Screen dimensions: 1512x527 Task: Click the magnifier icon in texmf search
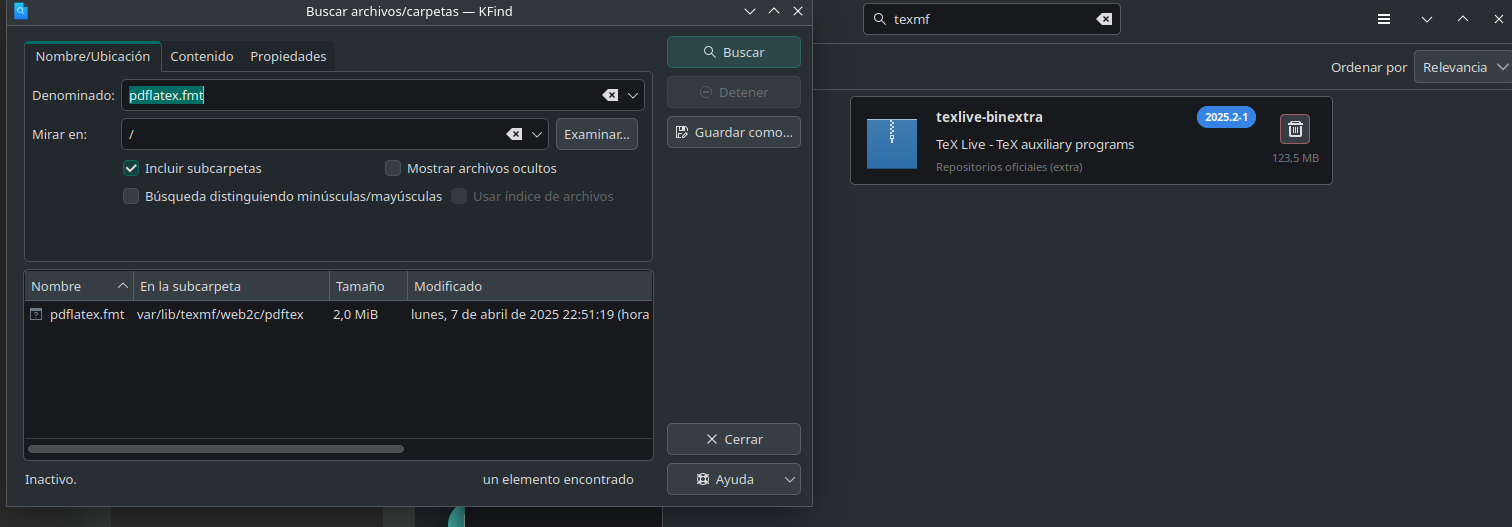[x=879, y=19]
